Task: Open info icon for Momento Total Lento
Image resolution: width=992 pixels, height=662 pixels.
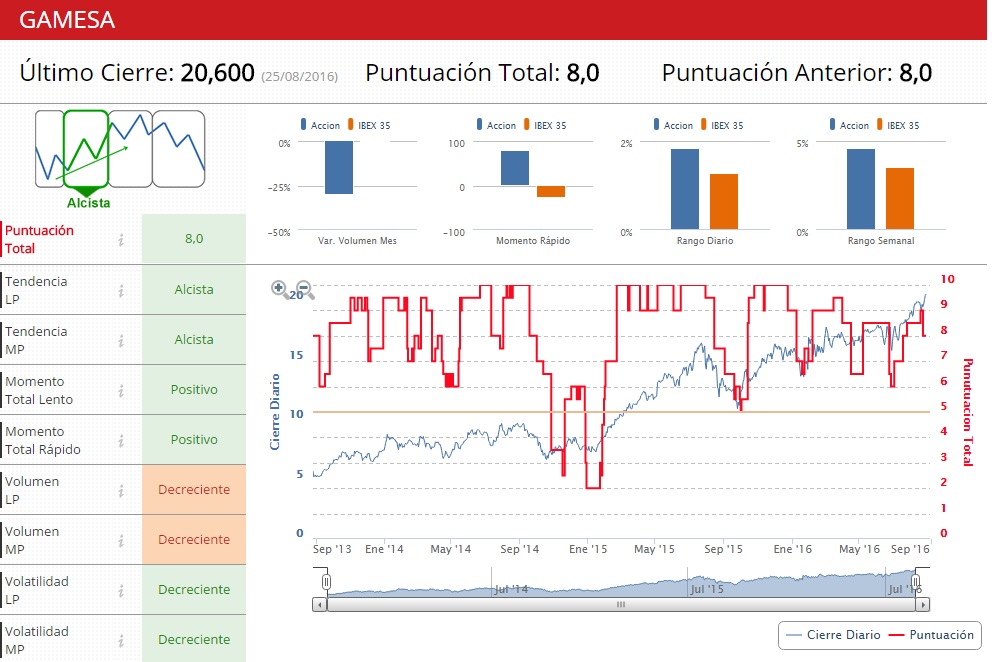Action: point(121,390)
